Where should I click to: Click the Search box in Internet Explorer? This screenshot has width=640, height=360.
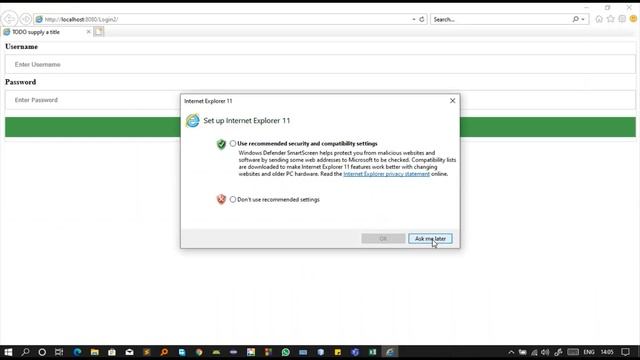click(501, 19)
